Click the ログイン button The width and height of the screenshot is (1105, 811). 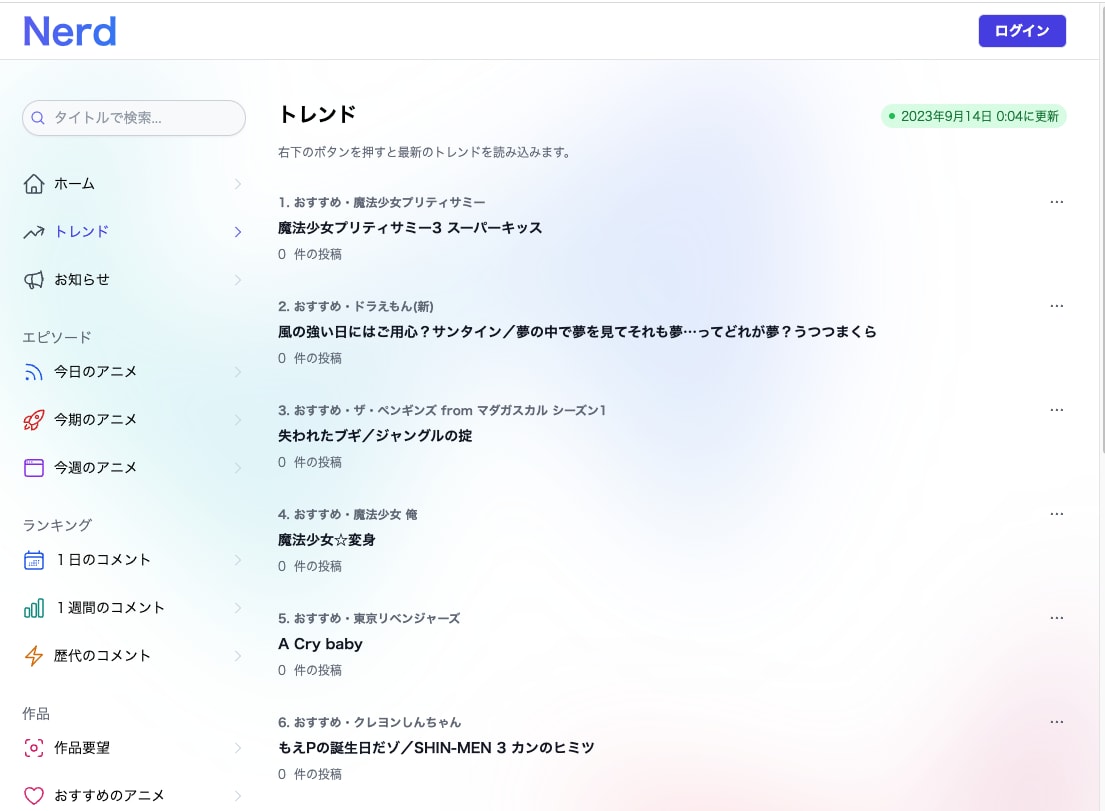[1022, 31]
